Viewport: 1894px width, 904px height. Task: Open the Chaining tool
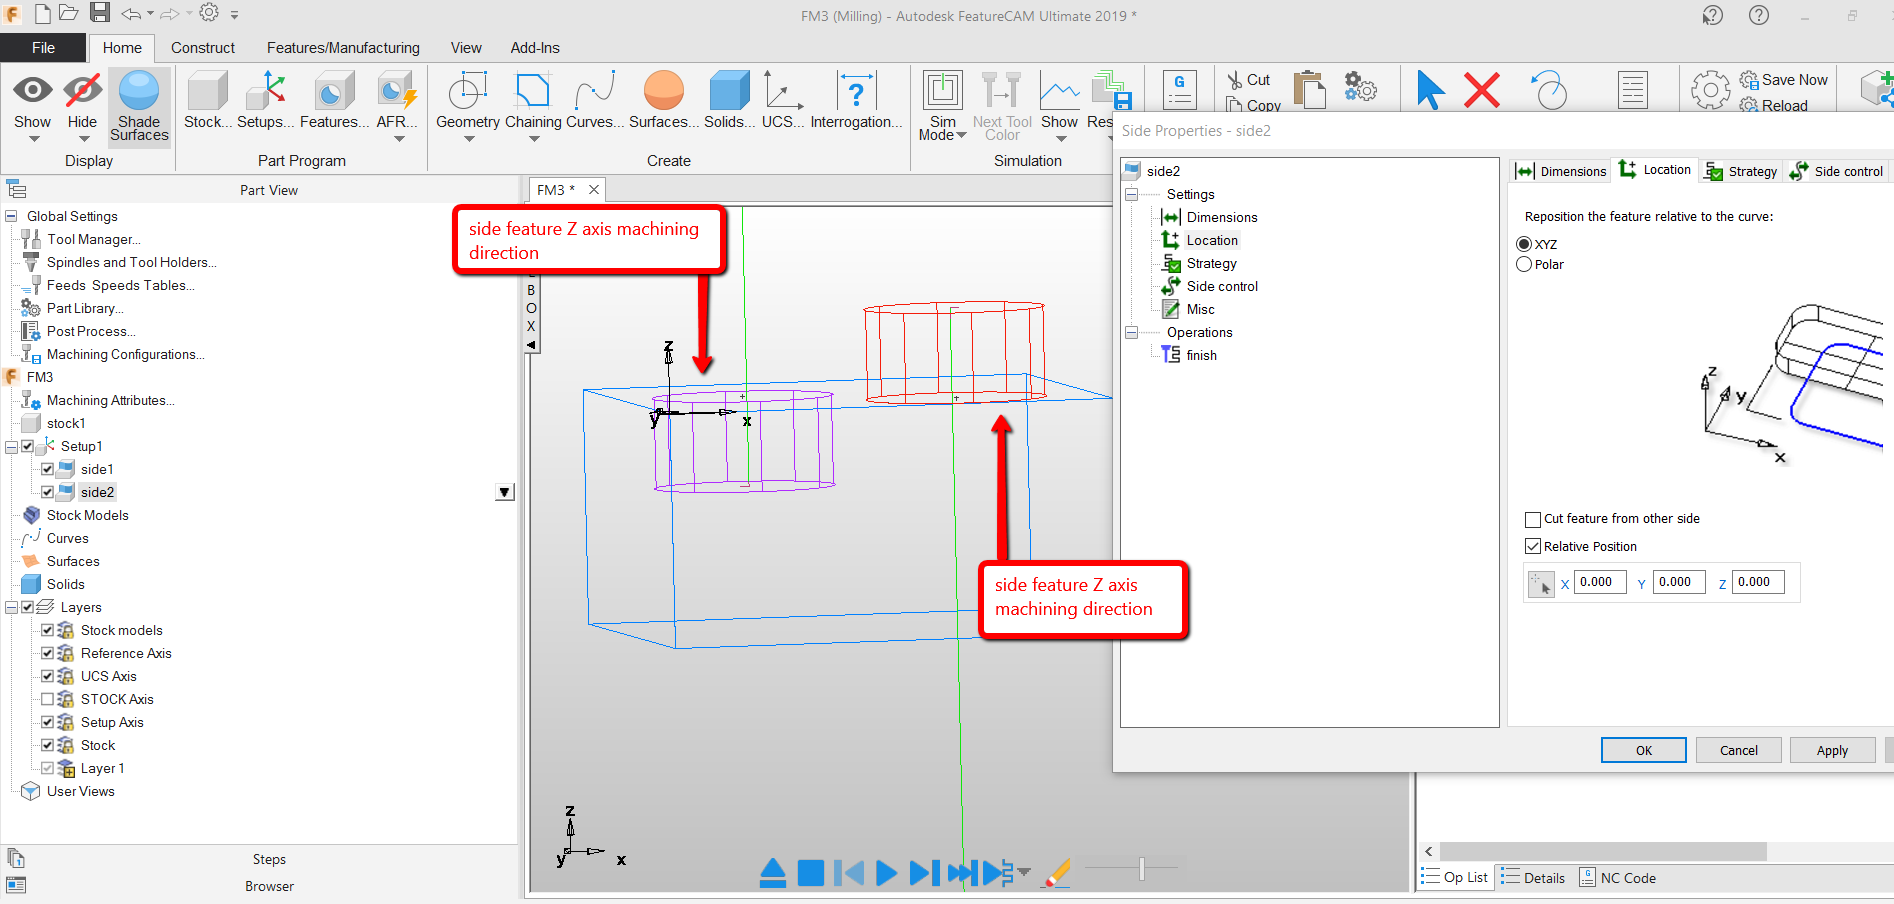tap(531, 100)
